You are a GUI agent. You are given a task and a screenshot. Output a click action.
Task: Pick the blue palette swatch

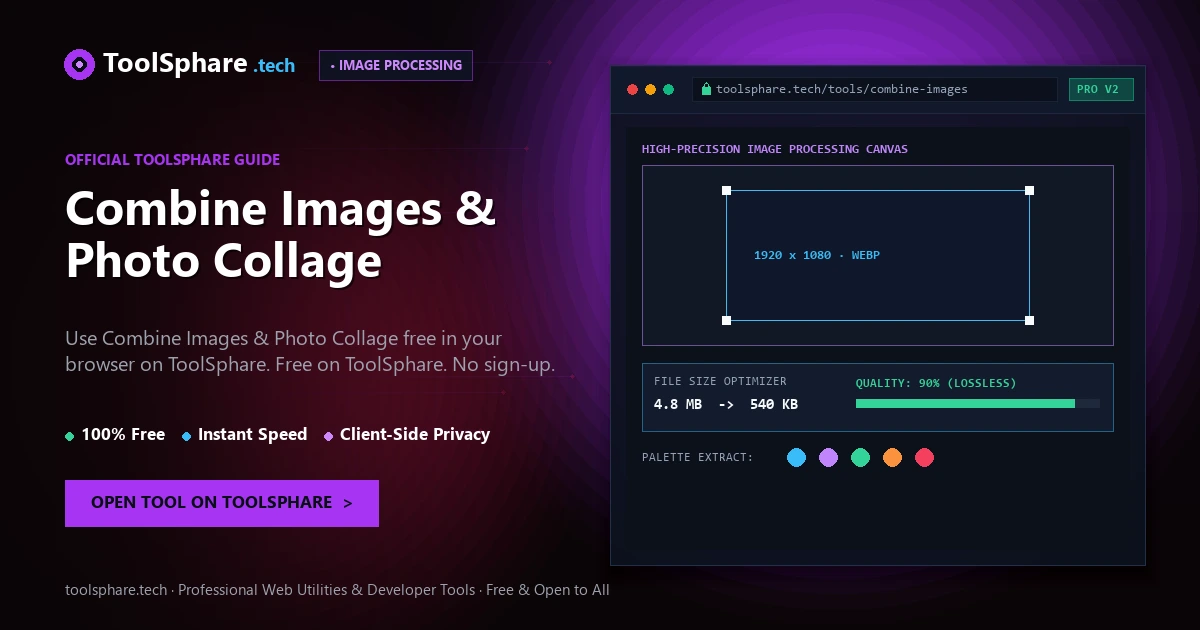point(796,457)
